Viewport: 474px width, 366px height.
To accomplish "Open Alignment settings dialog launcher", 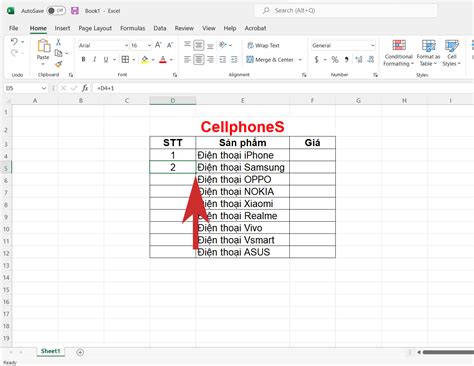I will 304,75.
